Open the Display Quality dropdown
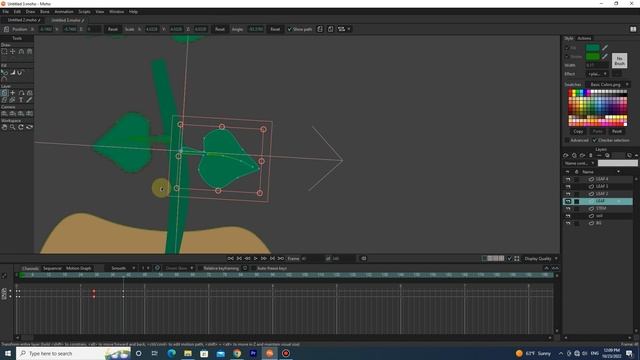Viewport: 640px width, 360px height. 541,258
